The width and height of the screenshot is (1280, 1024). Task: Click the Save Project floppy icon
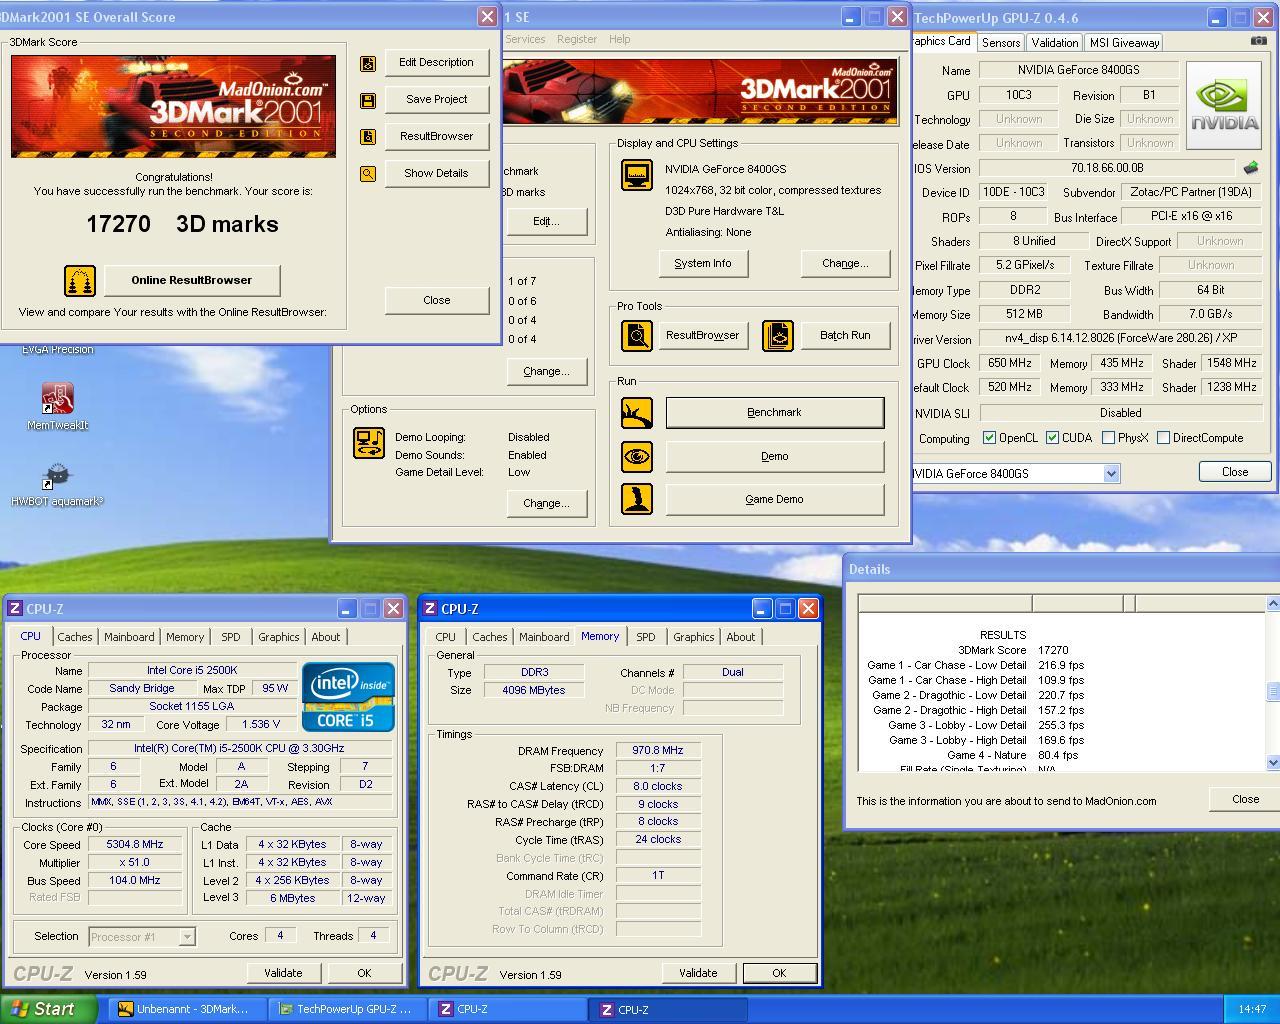[x=368, y=100]
